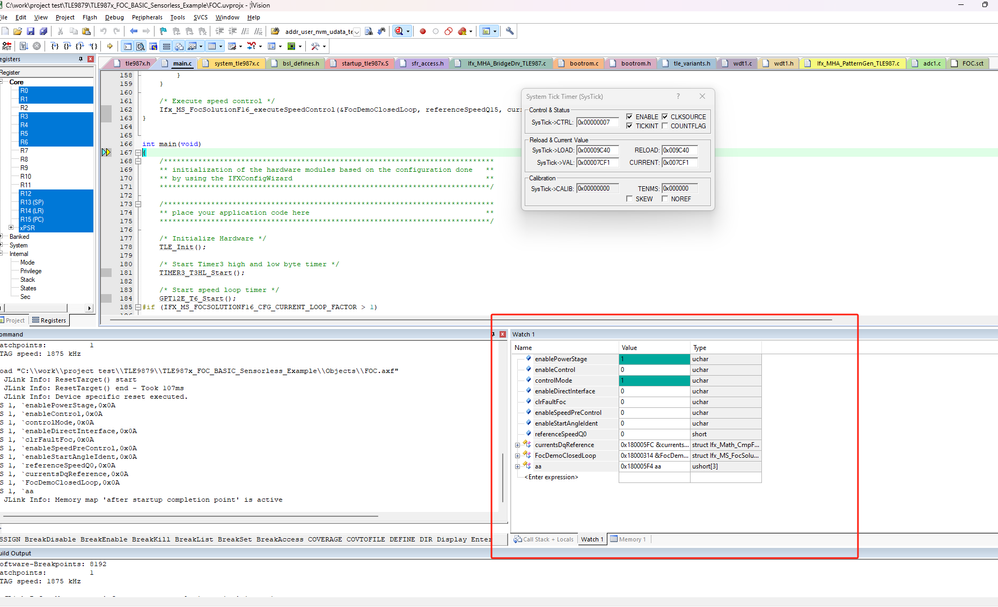
Task: Open the addr_user_nvm_udata target dropdown
Action: 356,31
